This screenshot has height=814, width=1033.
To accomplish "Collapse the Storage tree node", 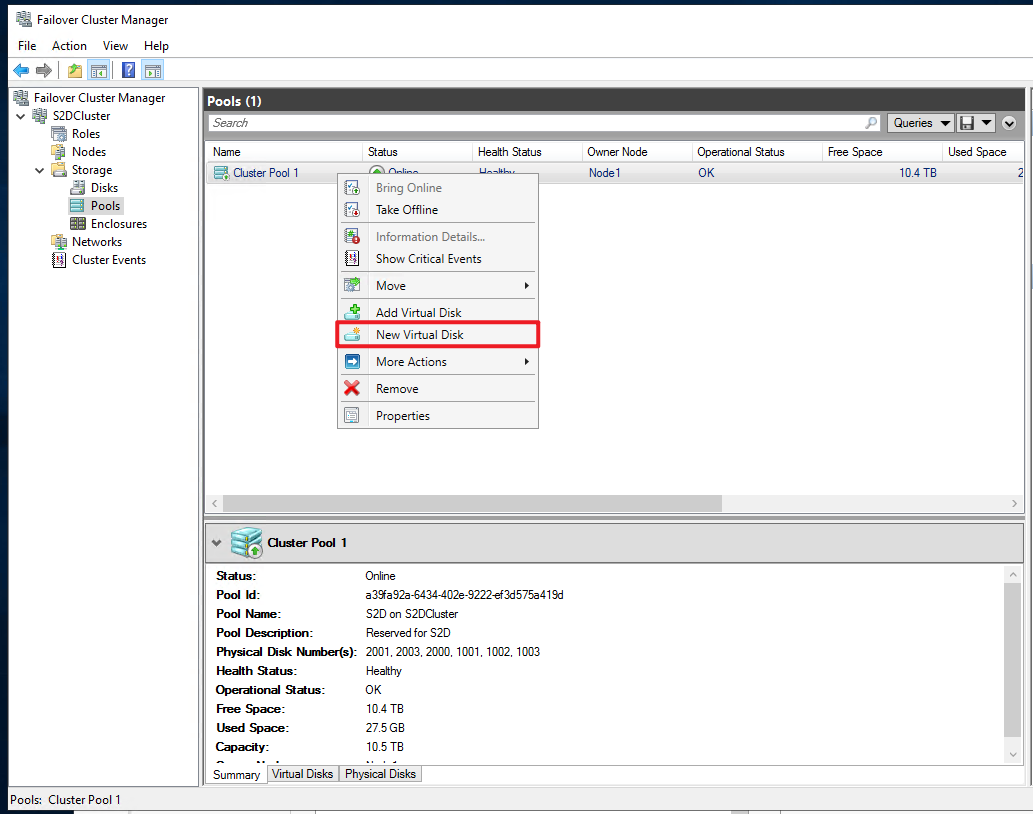I will pyautogui.click(x=40, y=170).
